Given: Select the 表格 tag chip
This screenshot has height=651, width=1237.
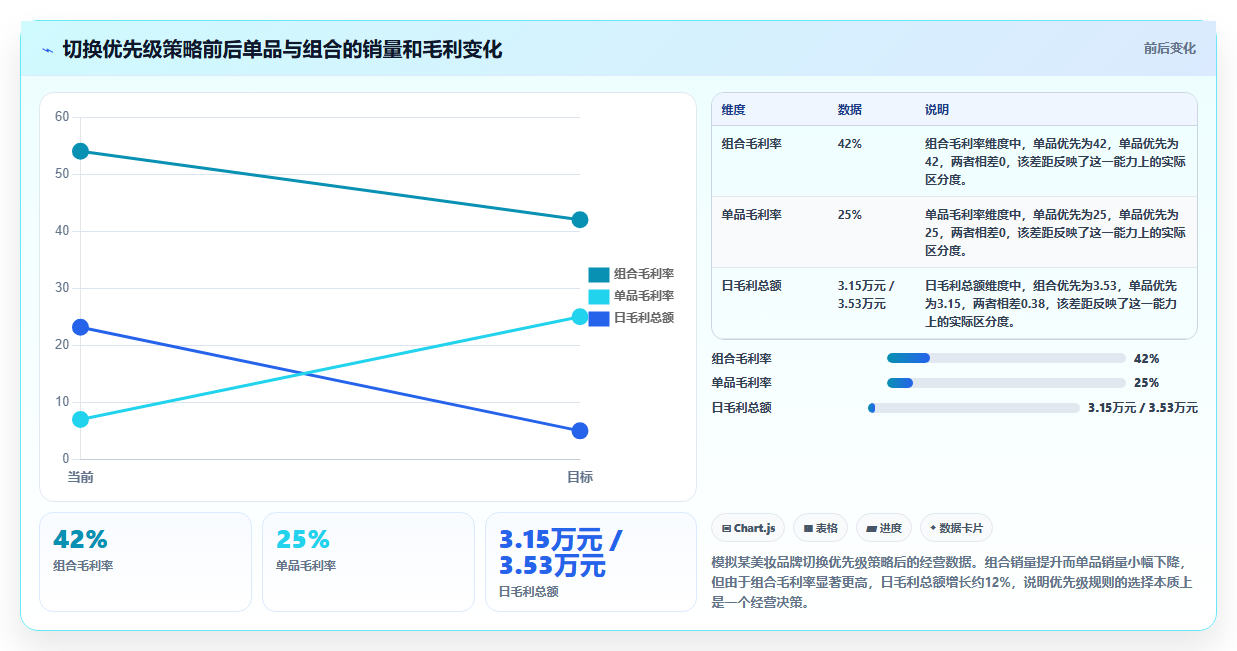Looking at the screenshot, I should pos(820,528).
